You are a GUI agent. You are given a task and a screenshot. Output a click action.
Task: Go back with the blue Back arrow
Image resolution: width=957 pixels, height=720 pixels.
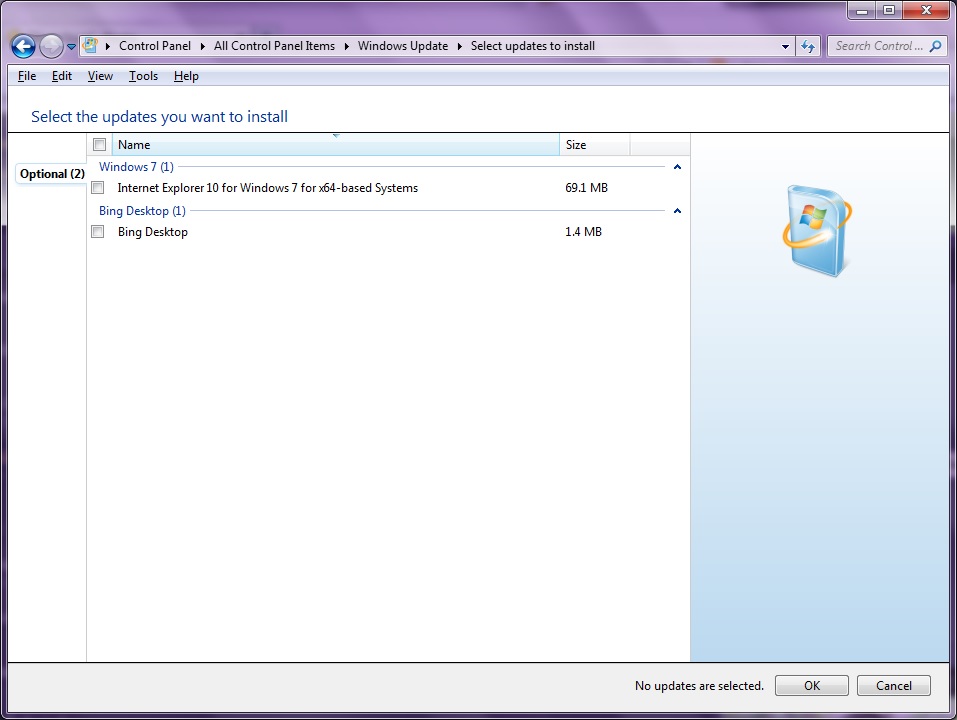(23, 46)
